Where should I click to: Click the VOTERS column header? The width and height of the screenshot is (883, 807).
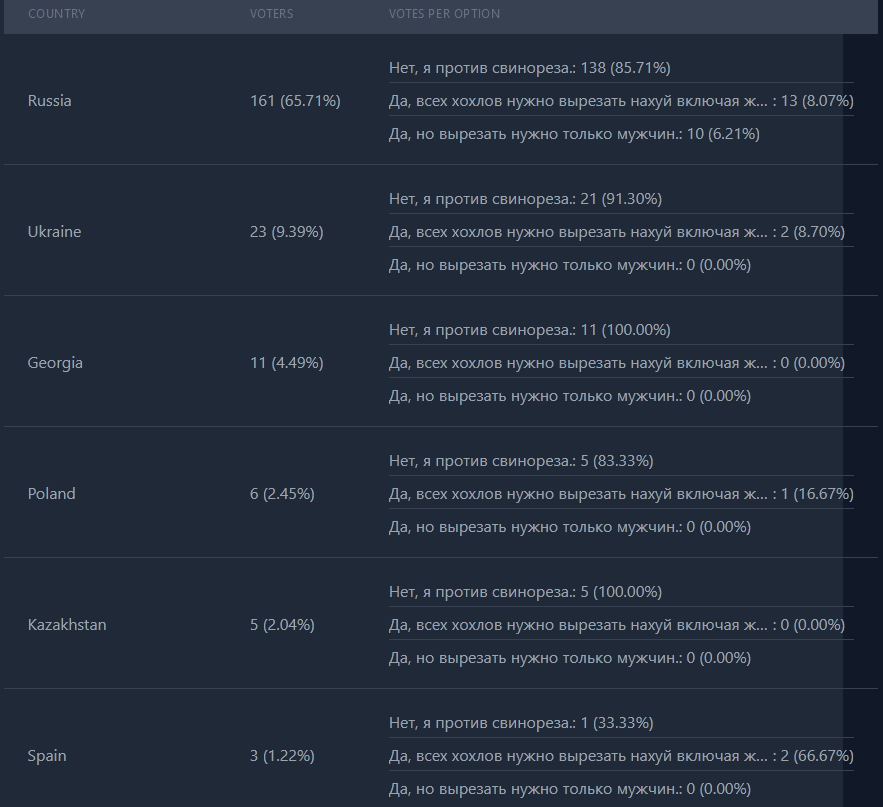(x=271, y=14)
